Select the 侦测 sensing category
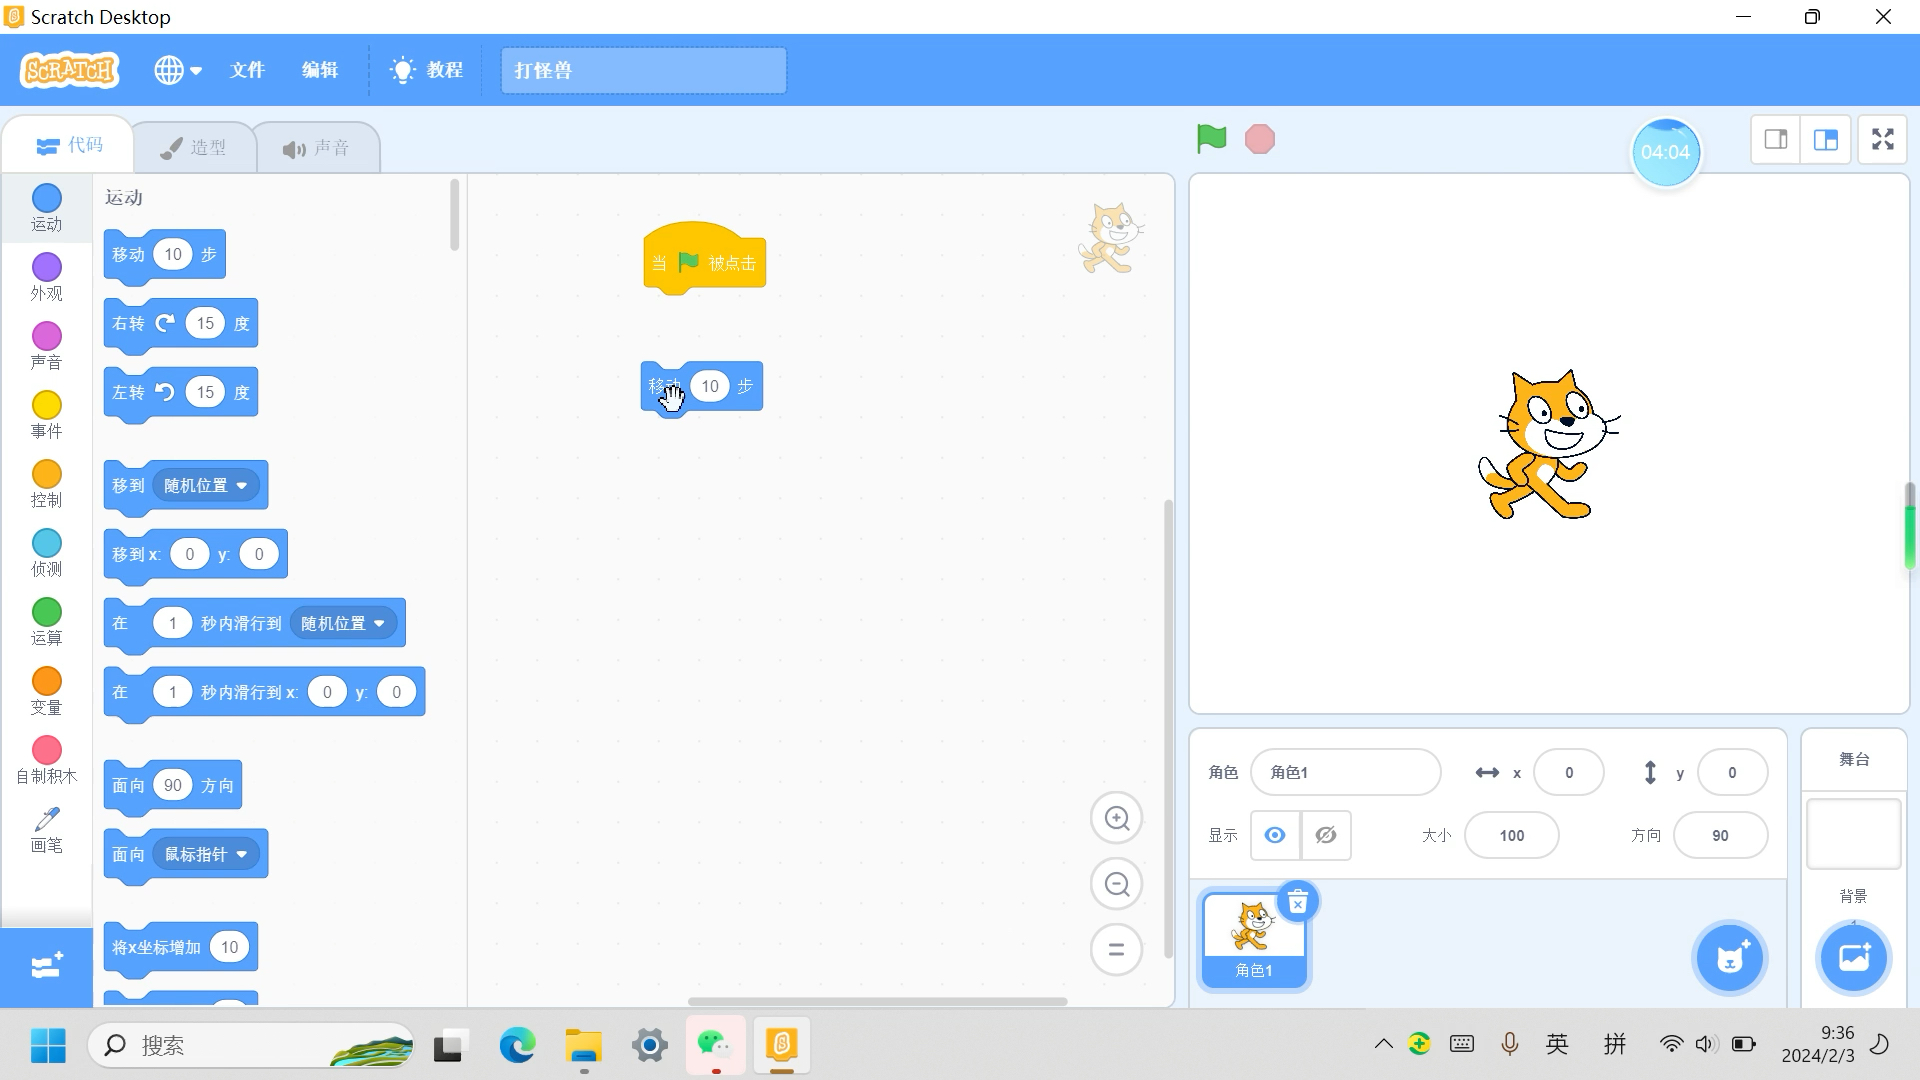The width and height of the screenshot is (1920, 1080). 46,553
